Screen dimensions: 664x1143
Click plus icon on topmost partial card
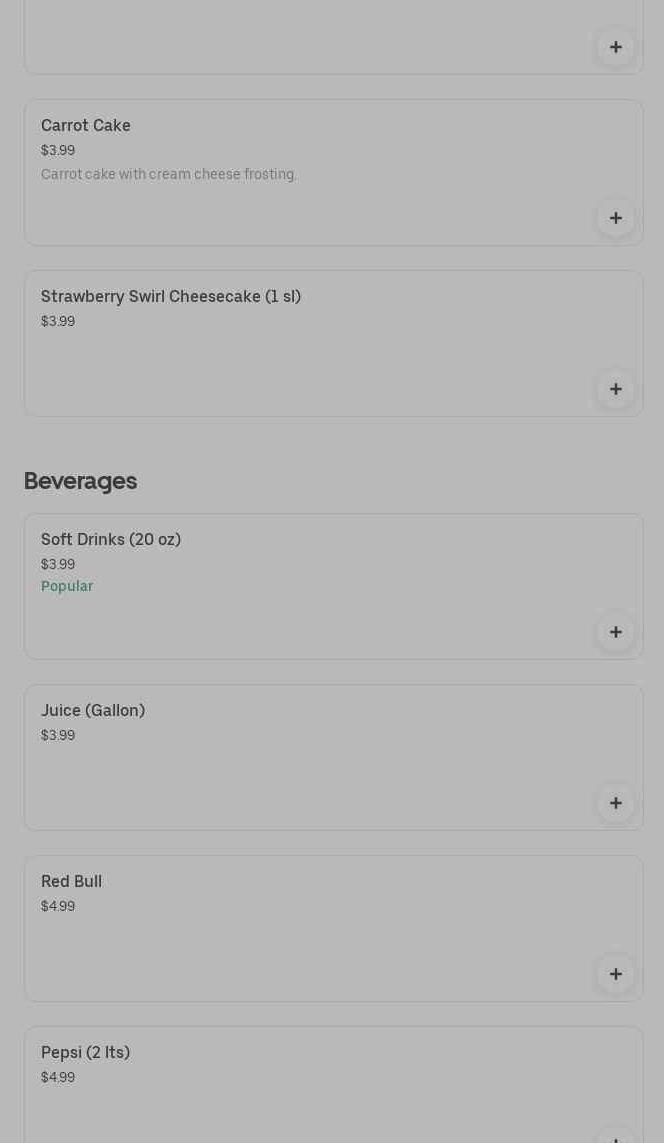click(x=616, y=47)
